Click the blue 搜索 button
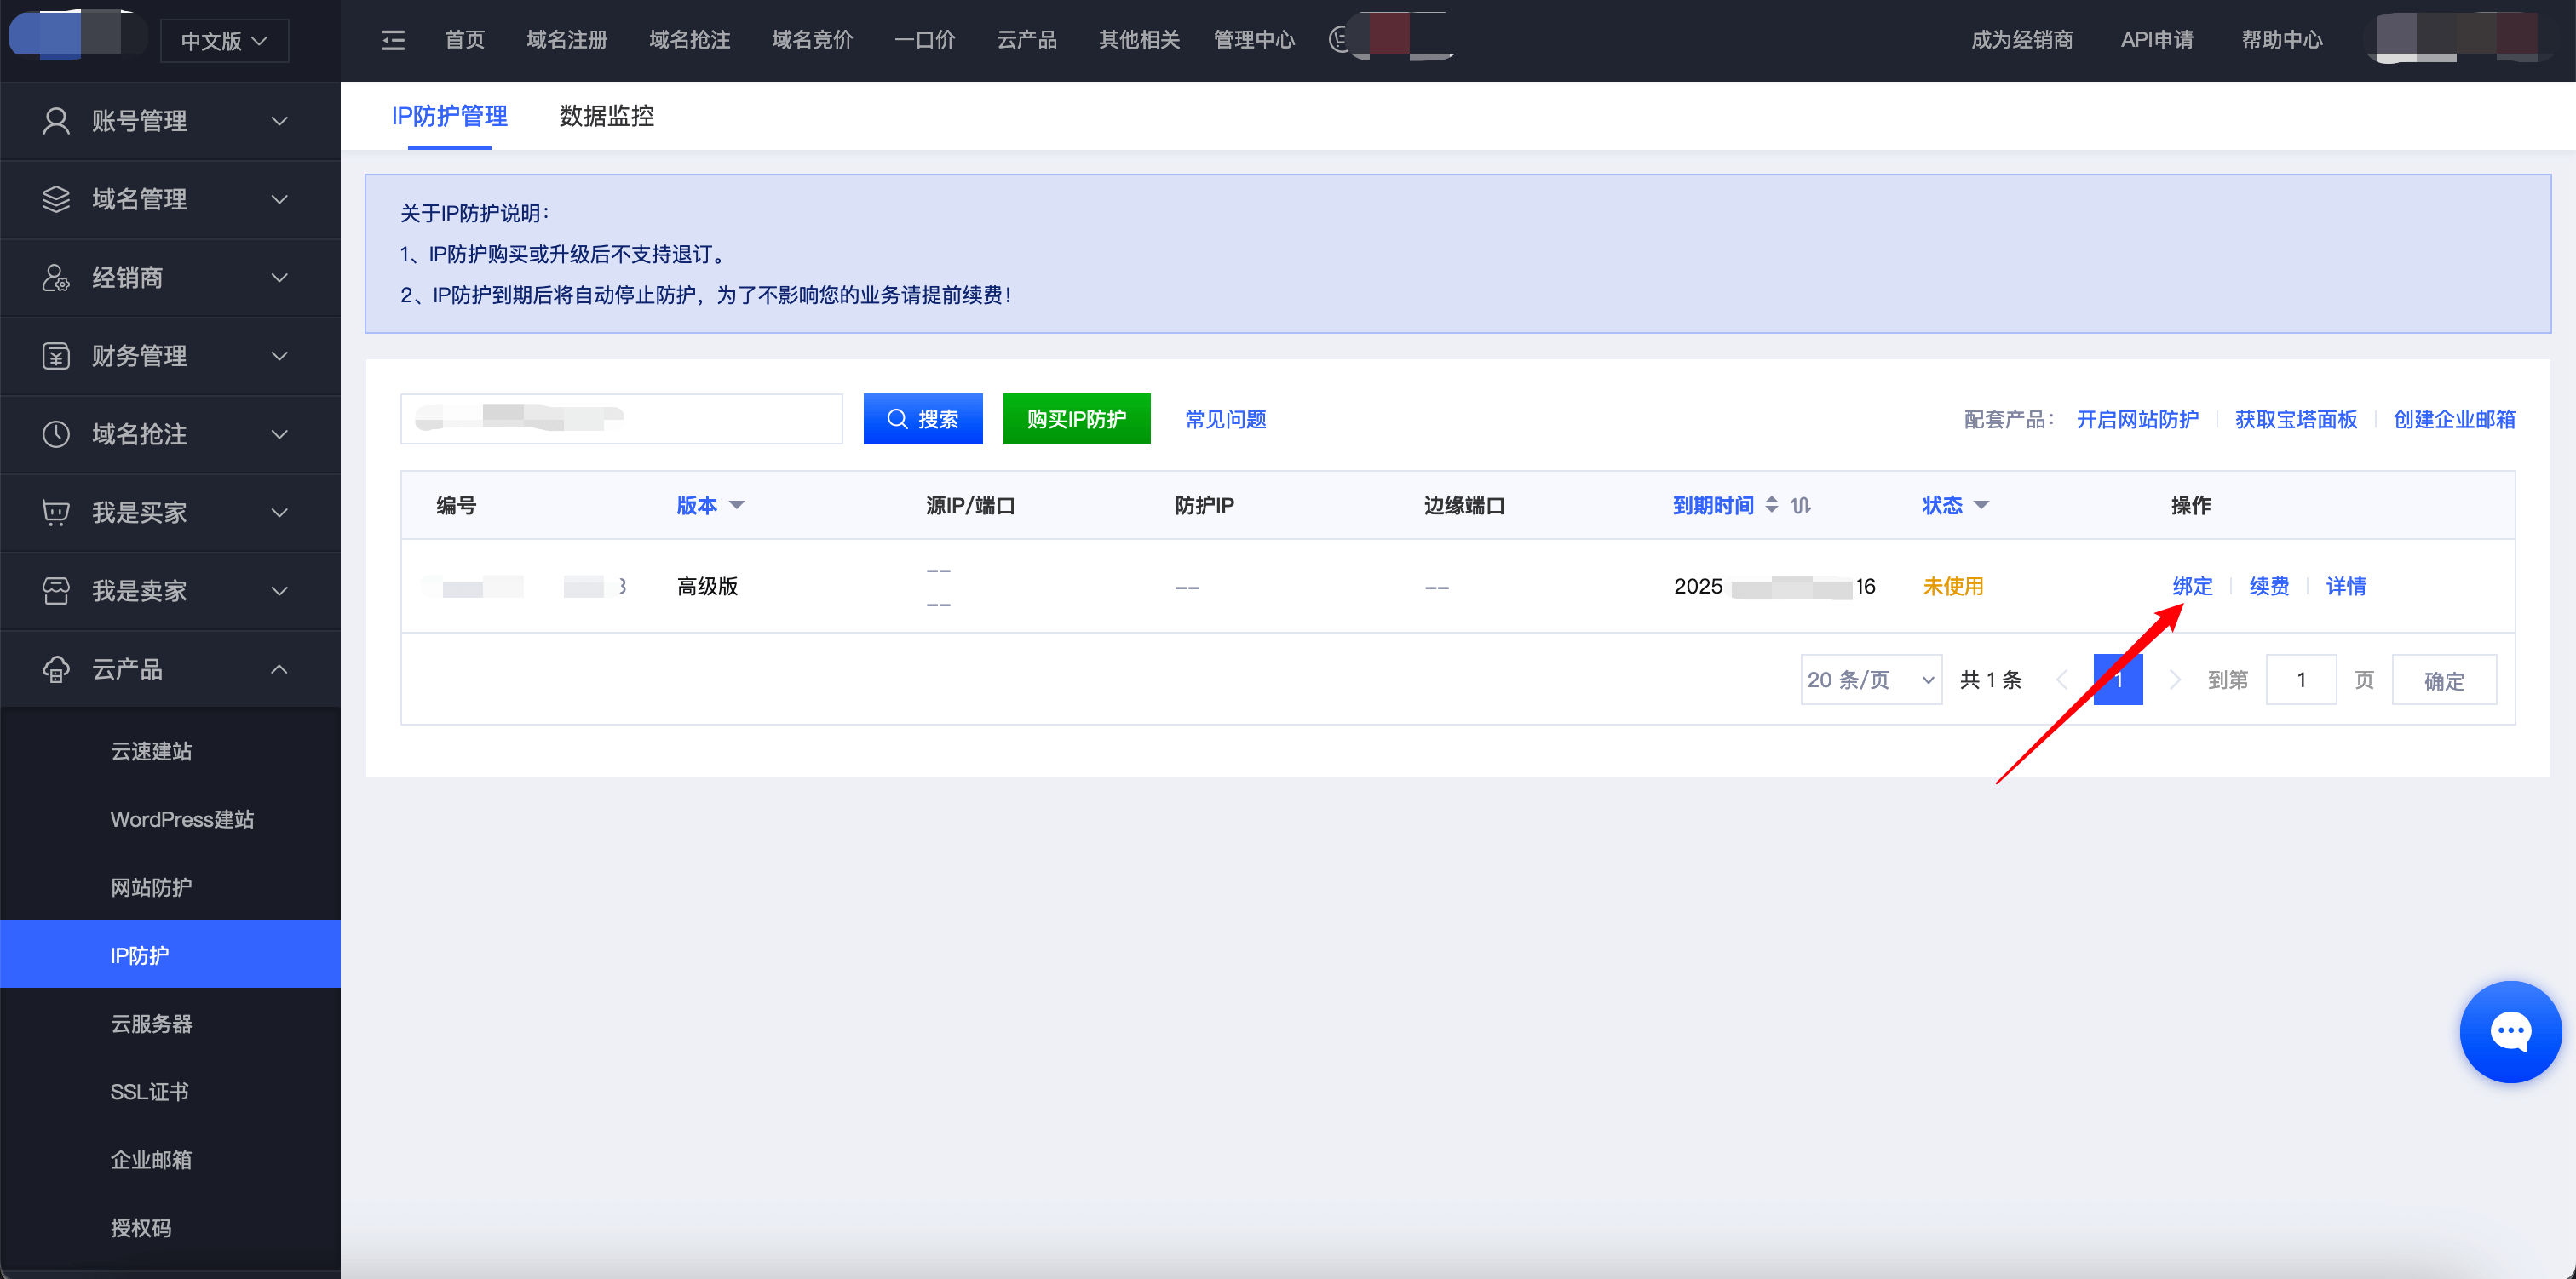This screenshot has width=2576, height=1279. 922,419
